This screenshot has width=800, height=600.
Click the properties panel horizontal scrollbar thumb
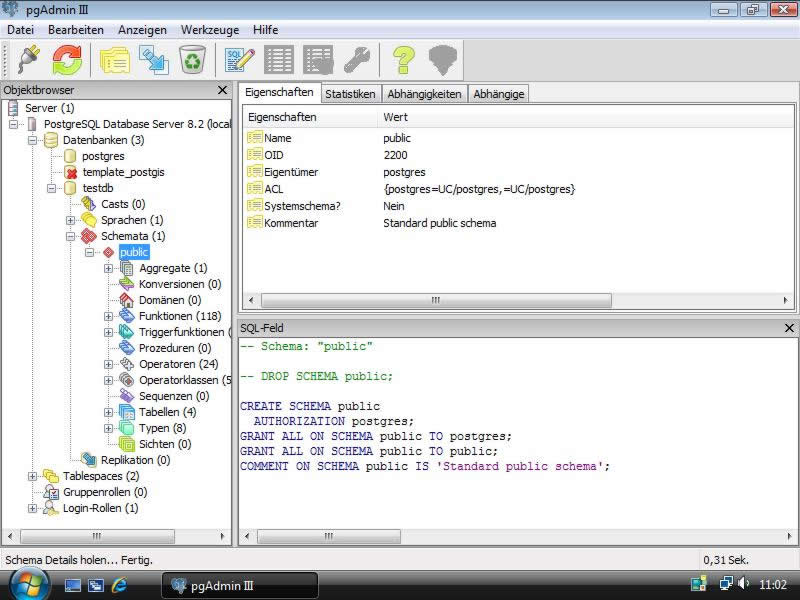click(x=436, y=300)
